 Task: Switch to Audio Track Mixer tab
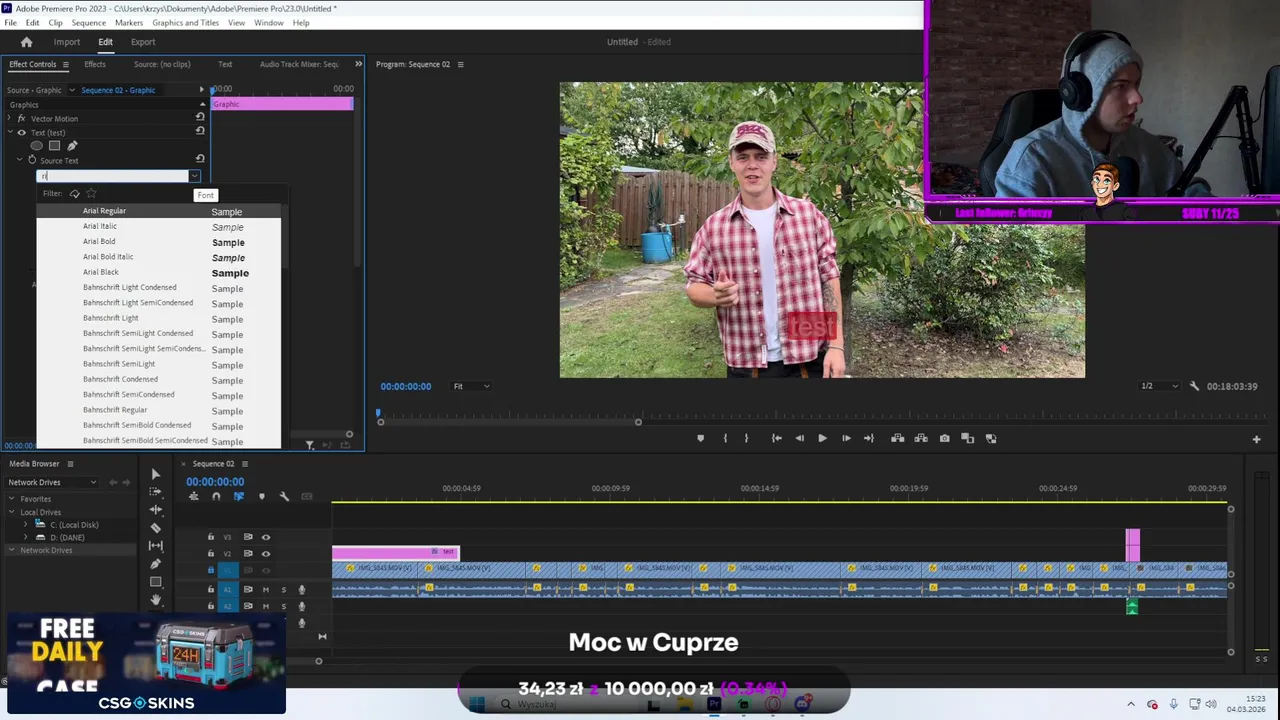[x=299, y=64]
